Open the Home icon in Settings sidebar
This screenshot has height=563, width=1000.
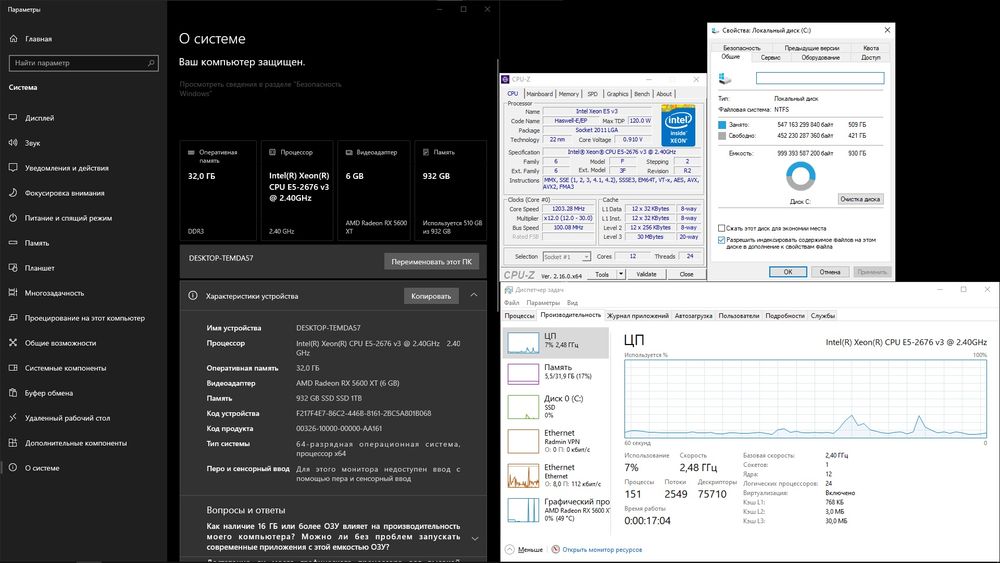tap(13, 39)
